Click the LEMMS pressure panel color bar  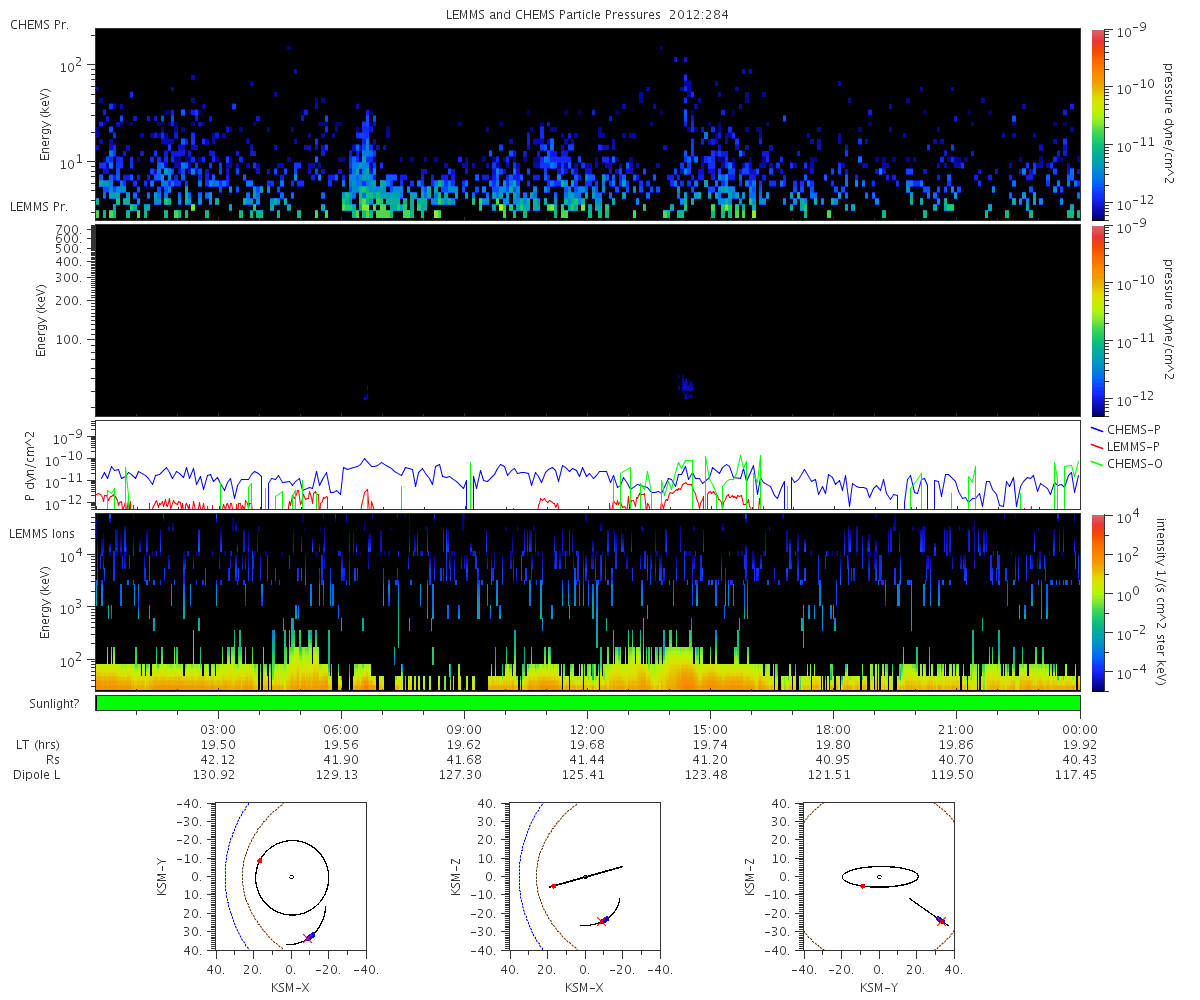point(1097,320)
